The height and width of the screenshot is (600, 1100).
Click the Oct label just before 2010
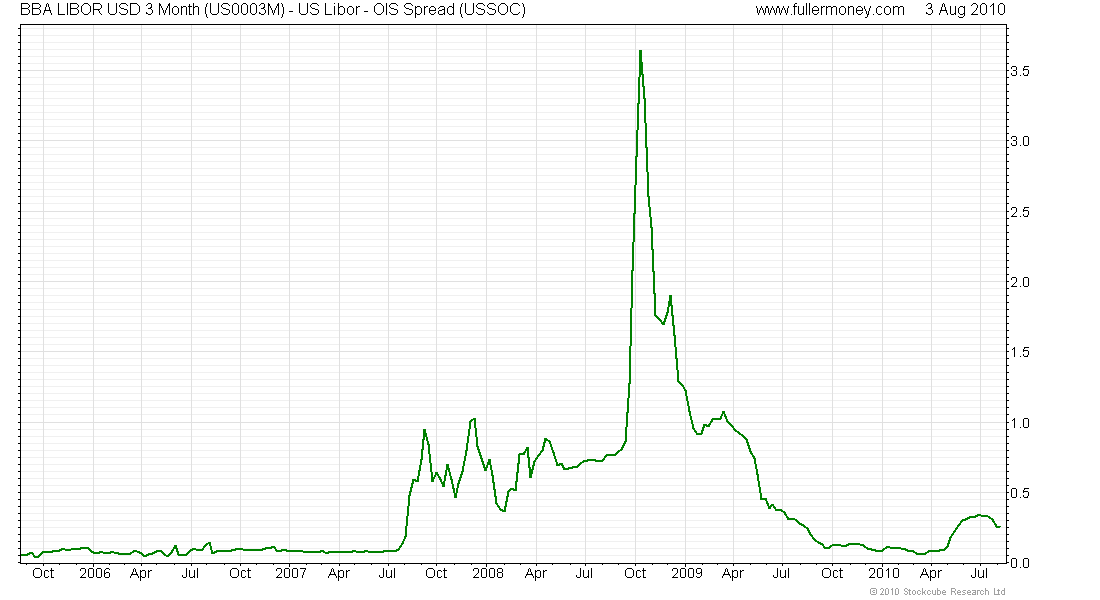click(833, 573)
